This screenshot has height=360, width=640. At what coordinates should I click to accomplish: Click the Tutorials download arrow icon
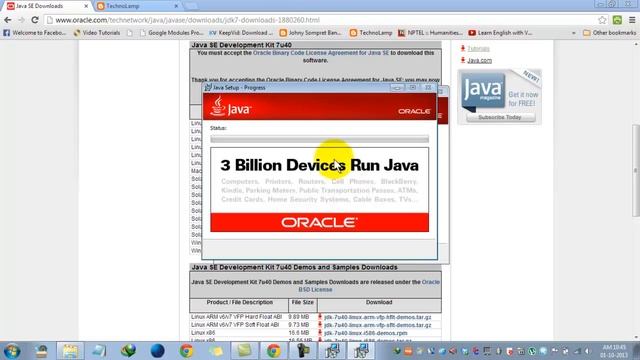pos(462,48)
